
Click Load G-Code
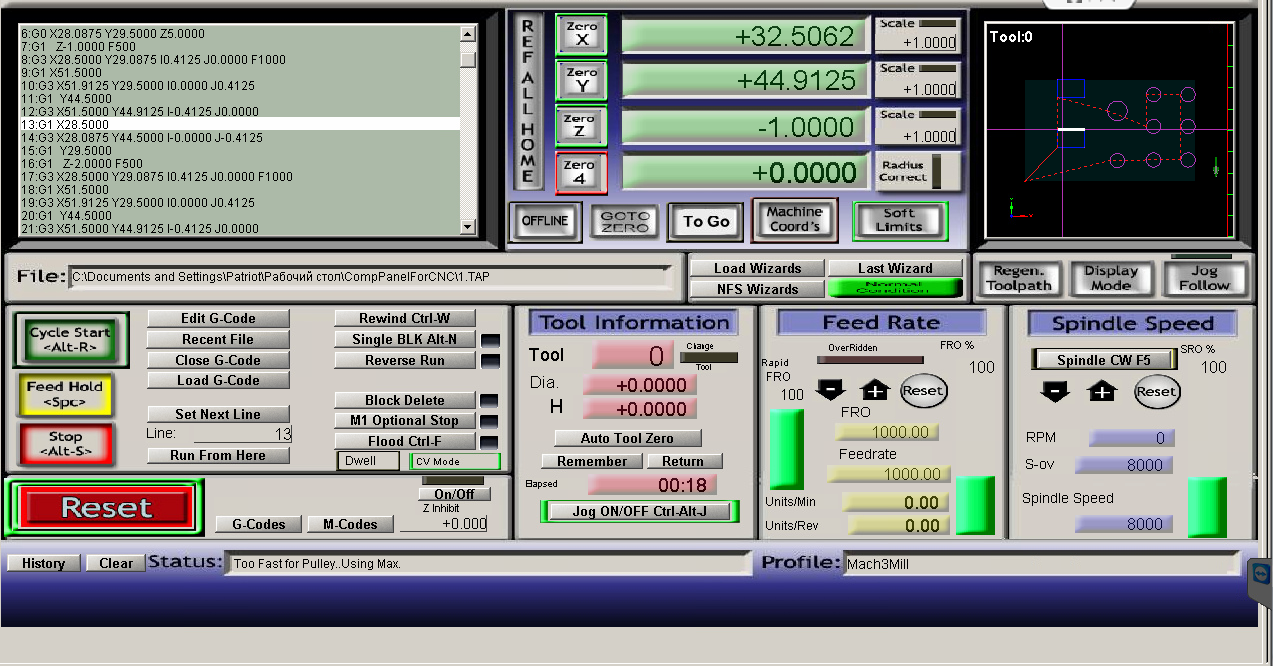click(218, 380)
